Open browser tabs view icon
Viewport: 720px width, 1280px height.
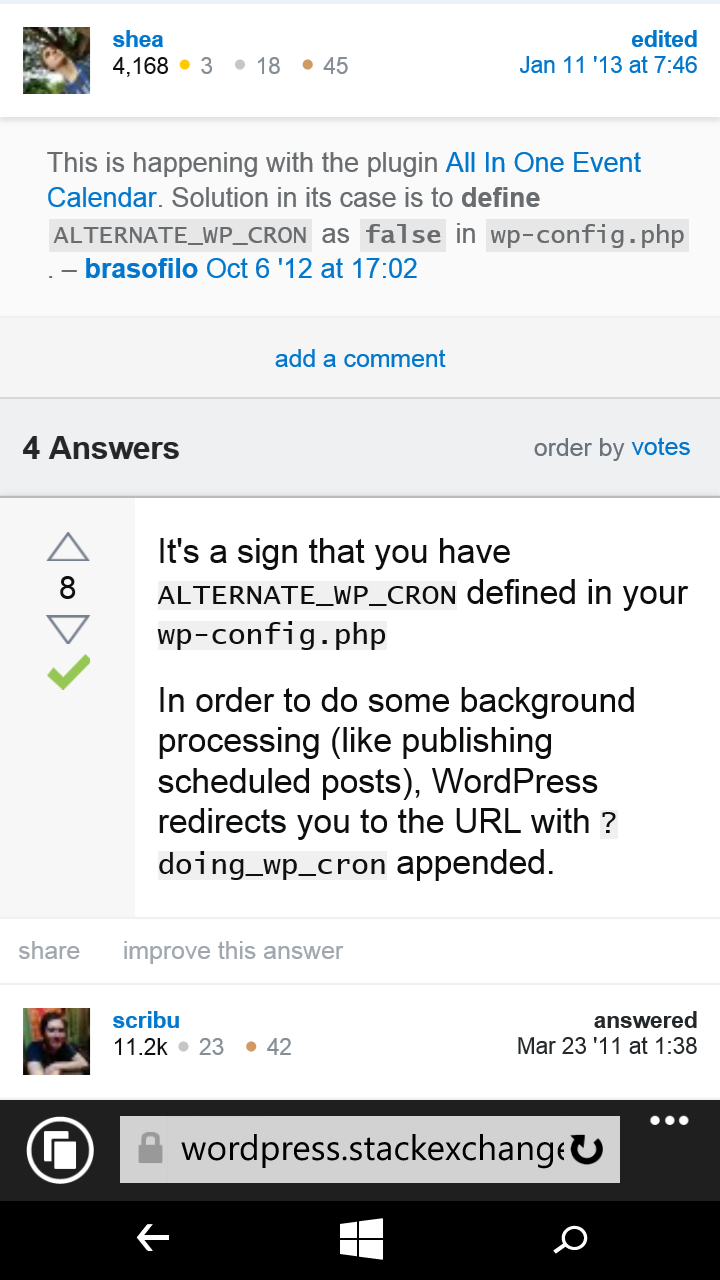pyautogui.click(x=60, y=1150)
